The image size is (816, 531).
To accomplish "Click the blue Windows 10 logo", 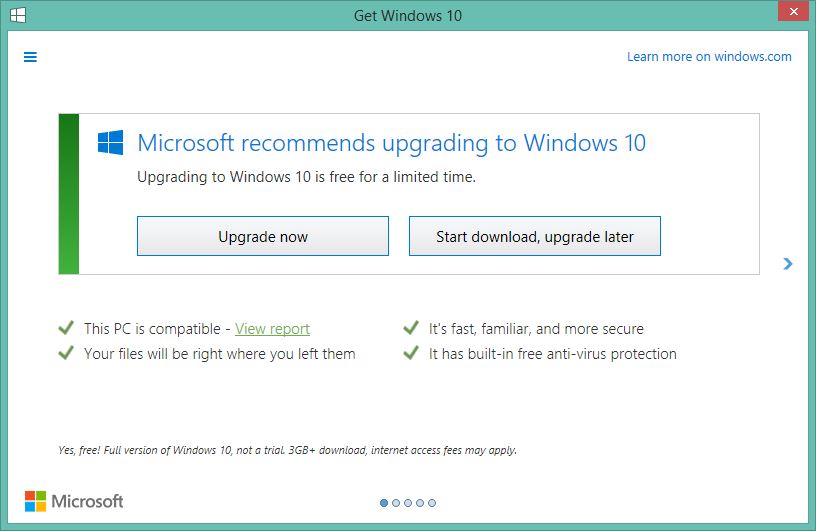I will (110, 142).
